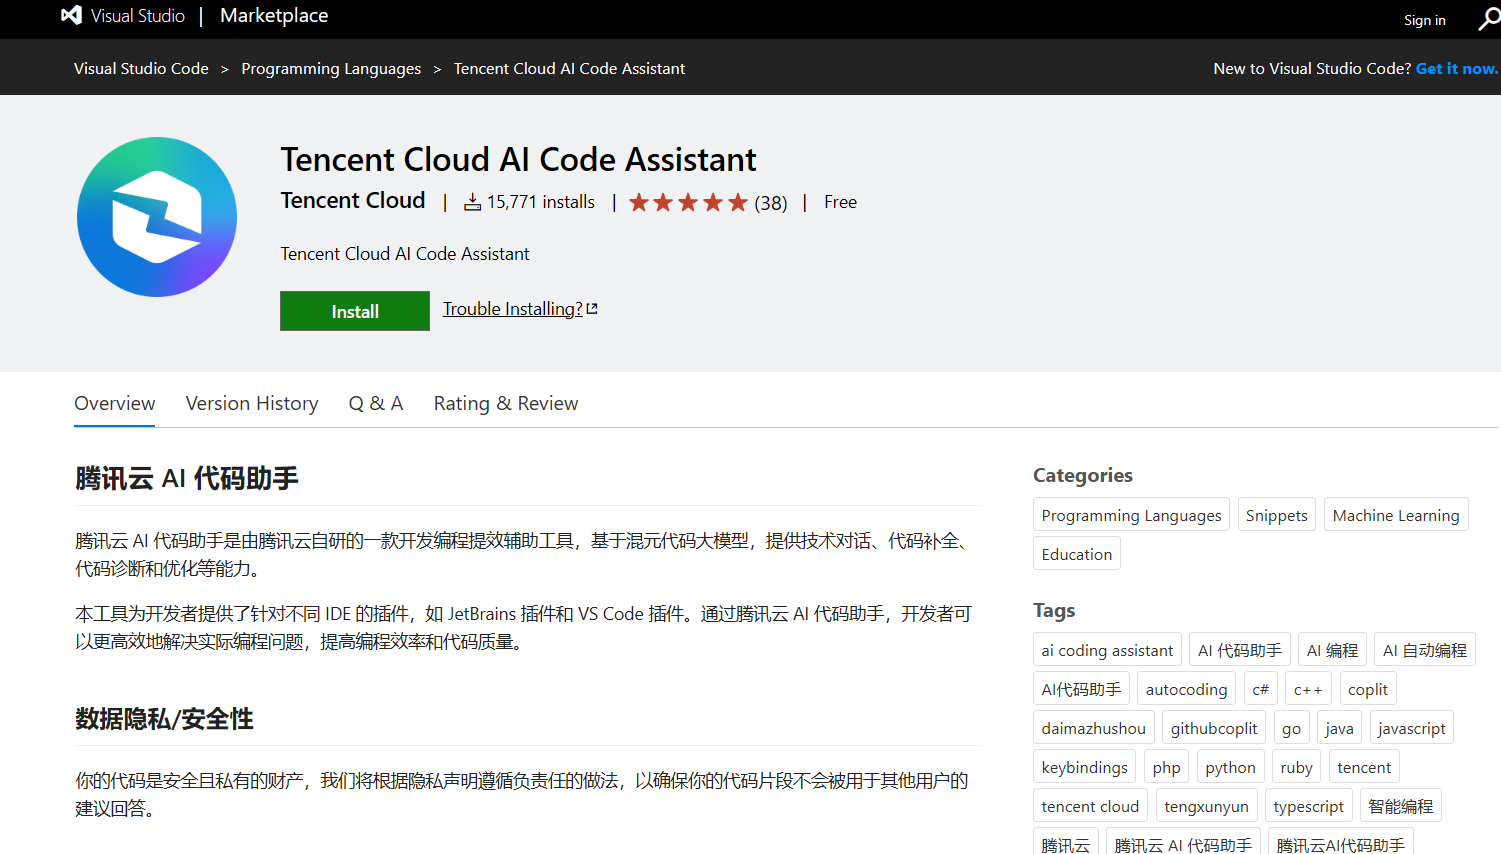Click the c# tag
1501x854 pixels.
pos(1260,689)
